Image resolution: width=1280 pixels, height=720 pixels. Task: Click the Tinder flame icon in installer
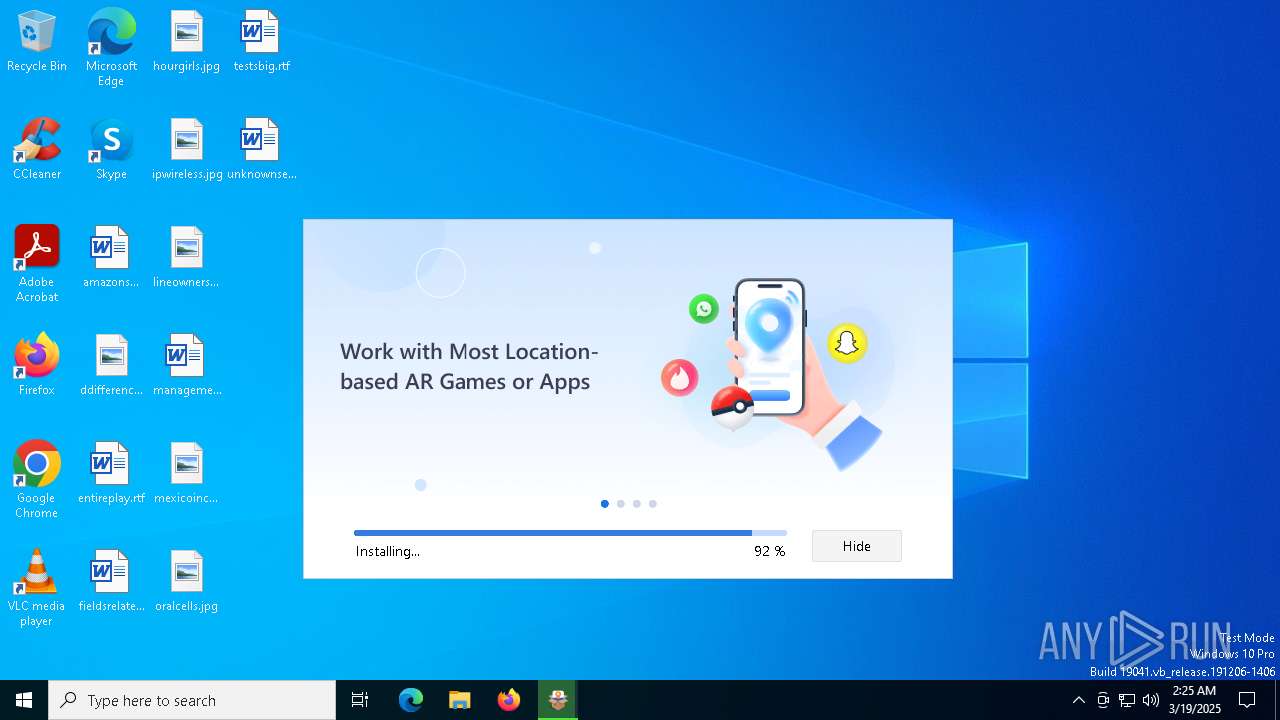click(x=680, y=377)
